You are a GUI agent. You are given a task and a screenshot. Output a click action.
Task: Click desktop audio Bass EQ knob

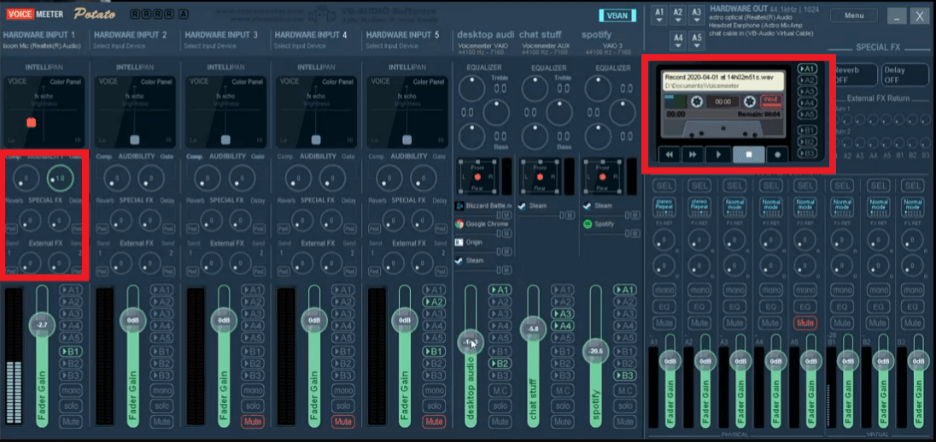point(472,136)
